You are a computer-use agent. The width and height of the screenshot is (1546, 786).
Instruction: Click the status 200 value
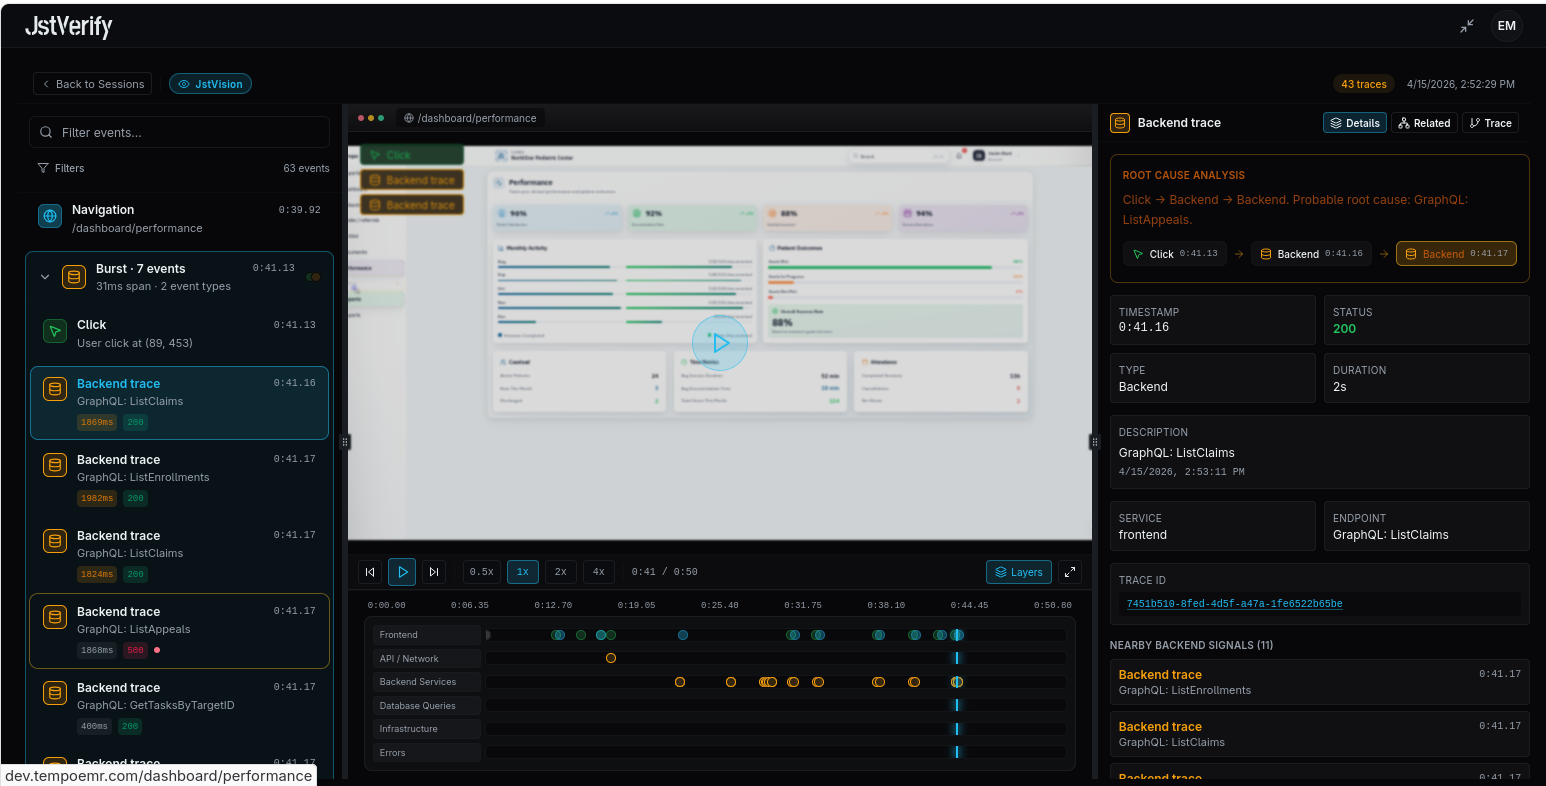point(1344,329)
